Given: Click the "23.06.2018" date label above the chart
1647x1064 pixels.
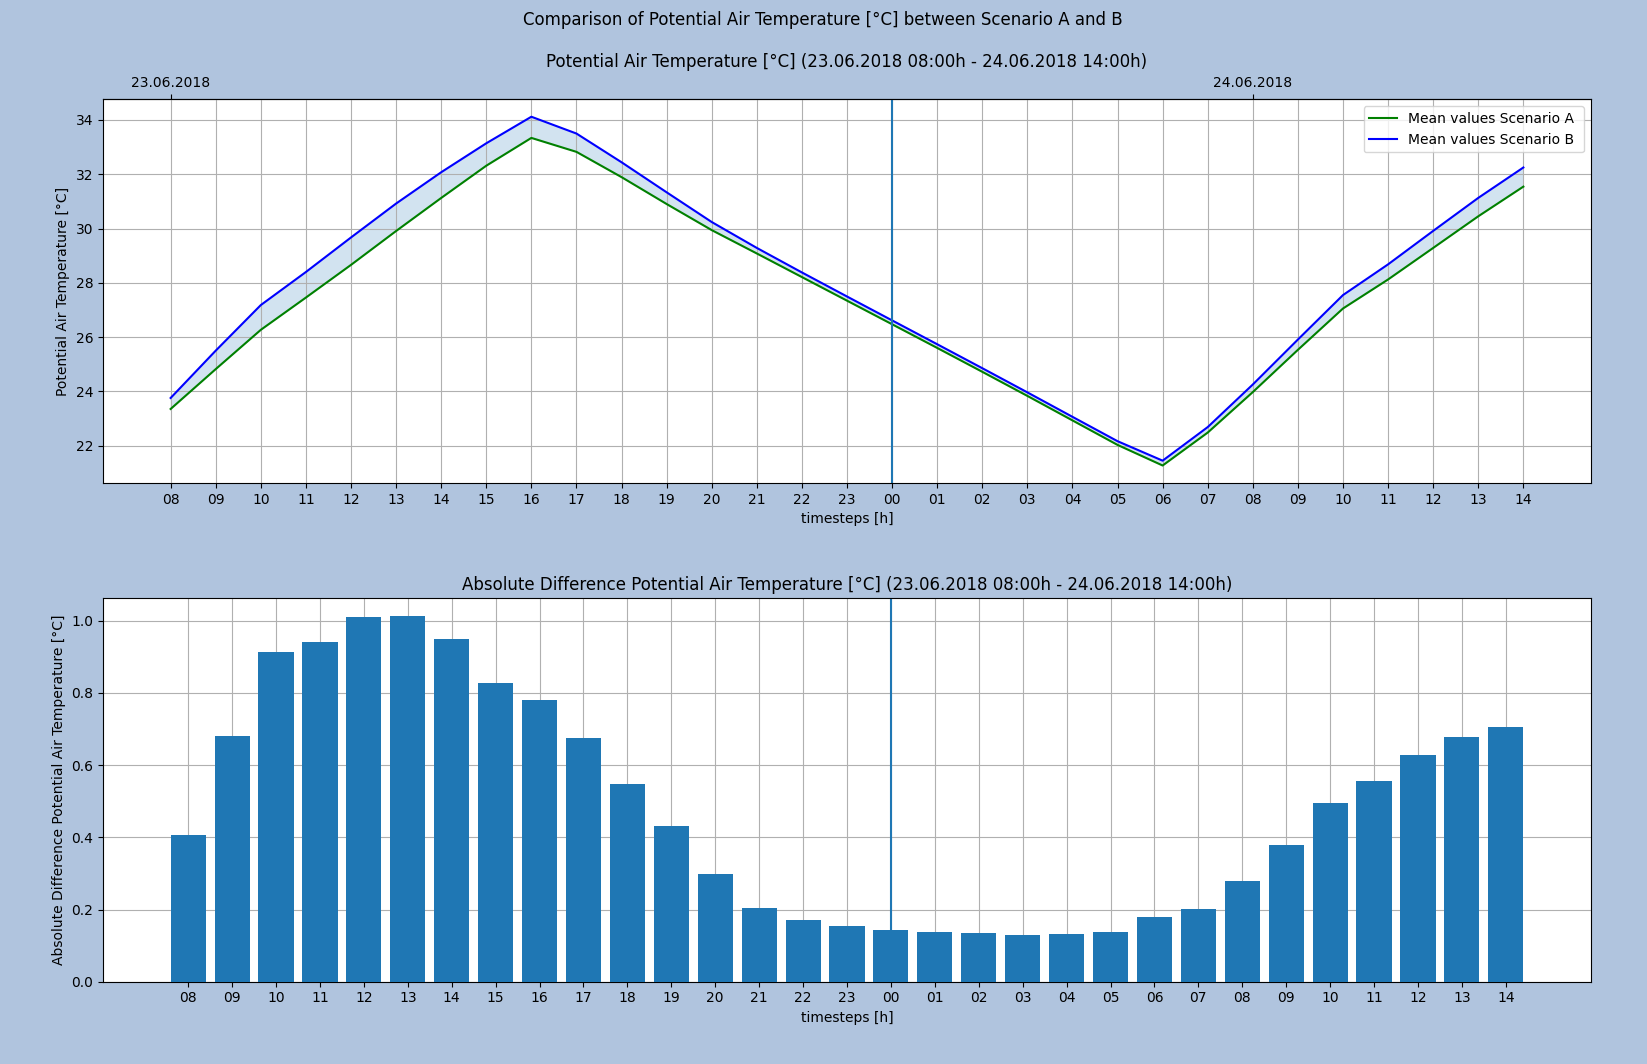Looking at the screenshot, I should click(x=171, y=83).
